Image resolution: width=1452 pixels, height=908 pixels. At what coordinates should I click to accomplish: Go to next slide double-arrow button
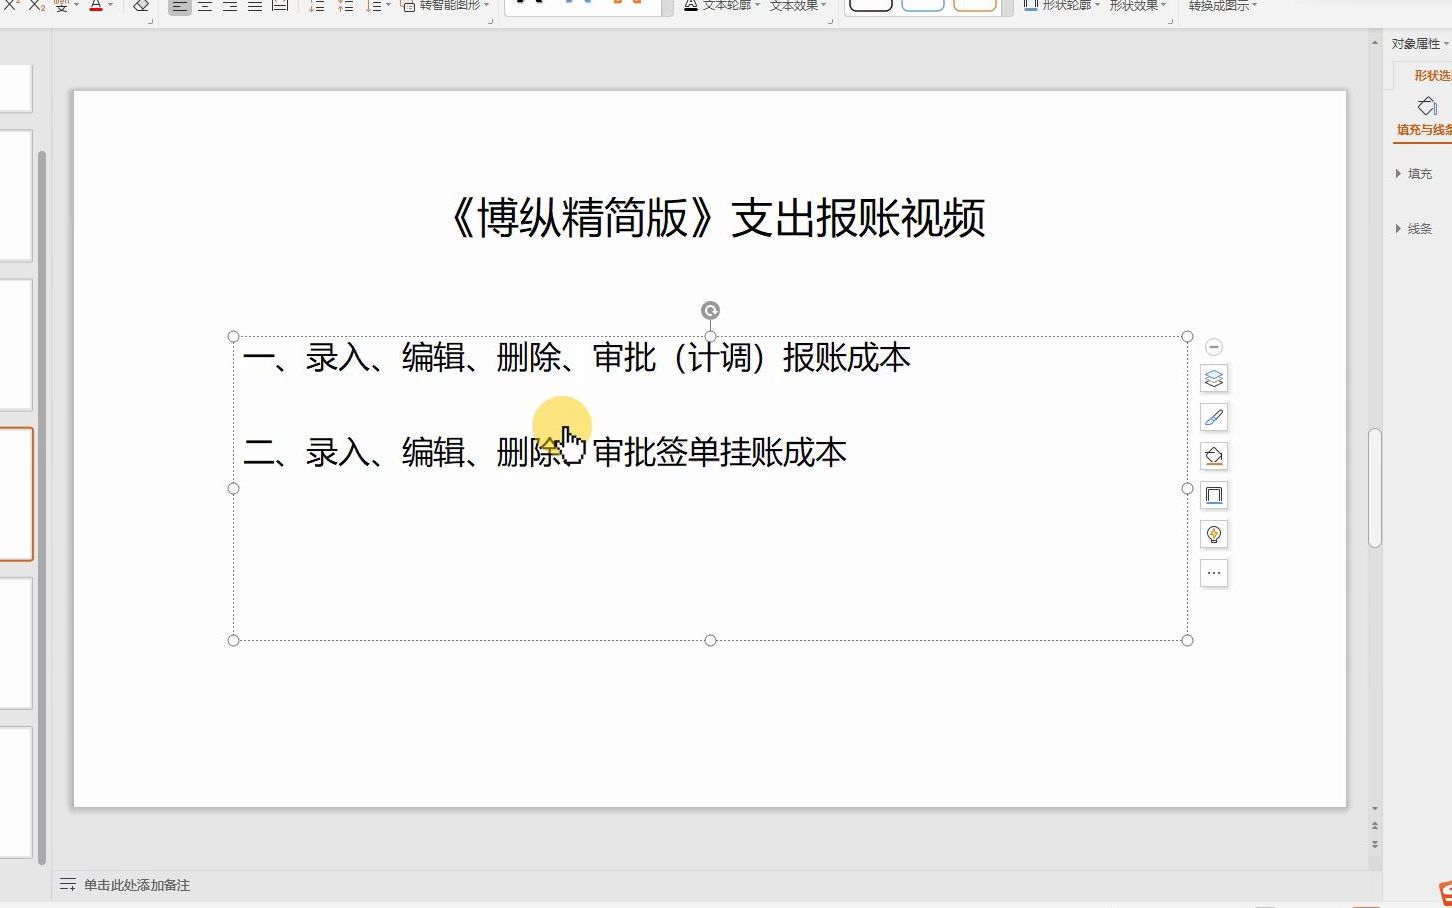click(1375, 844)
